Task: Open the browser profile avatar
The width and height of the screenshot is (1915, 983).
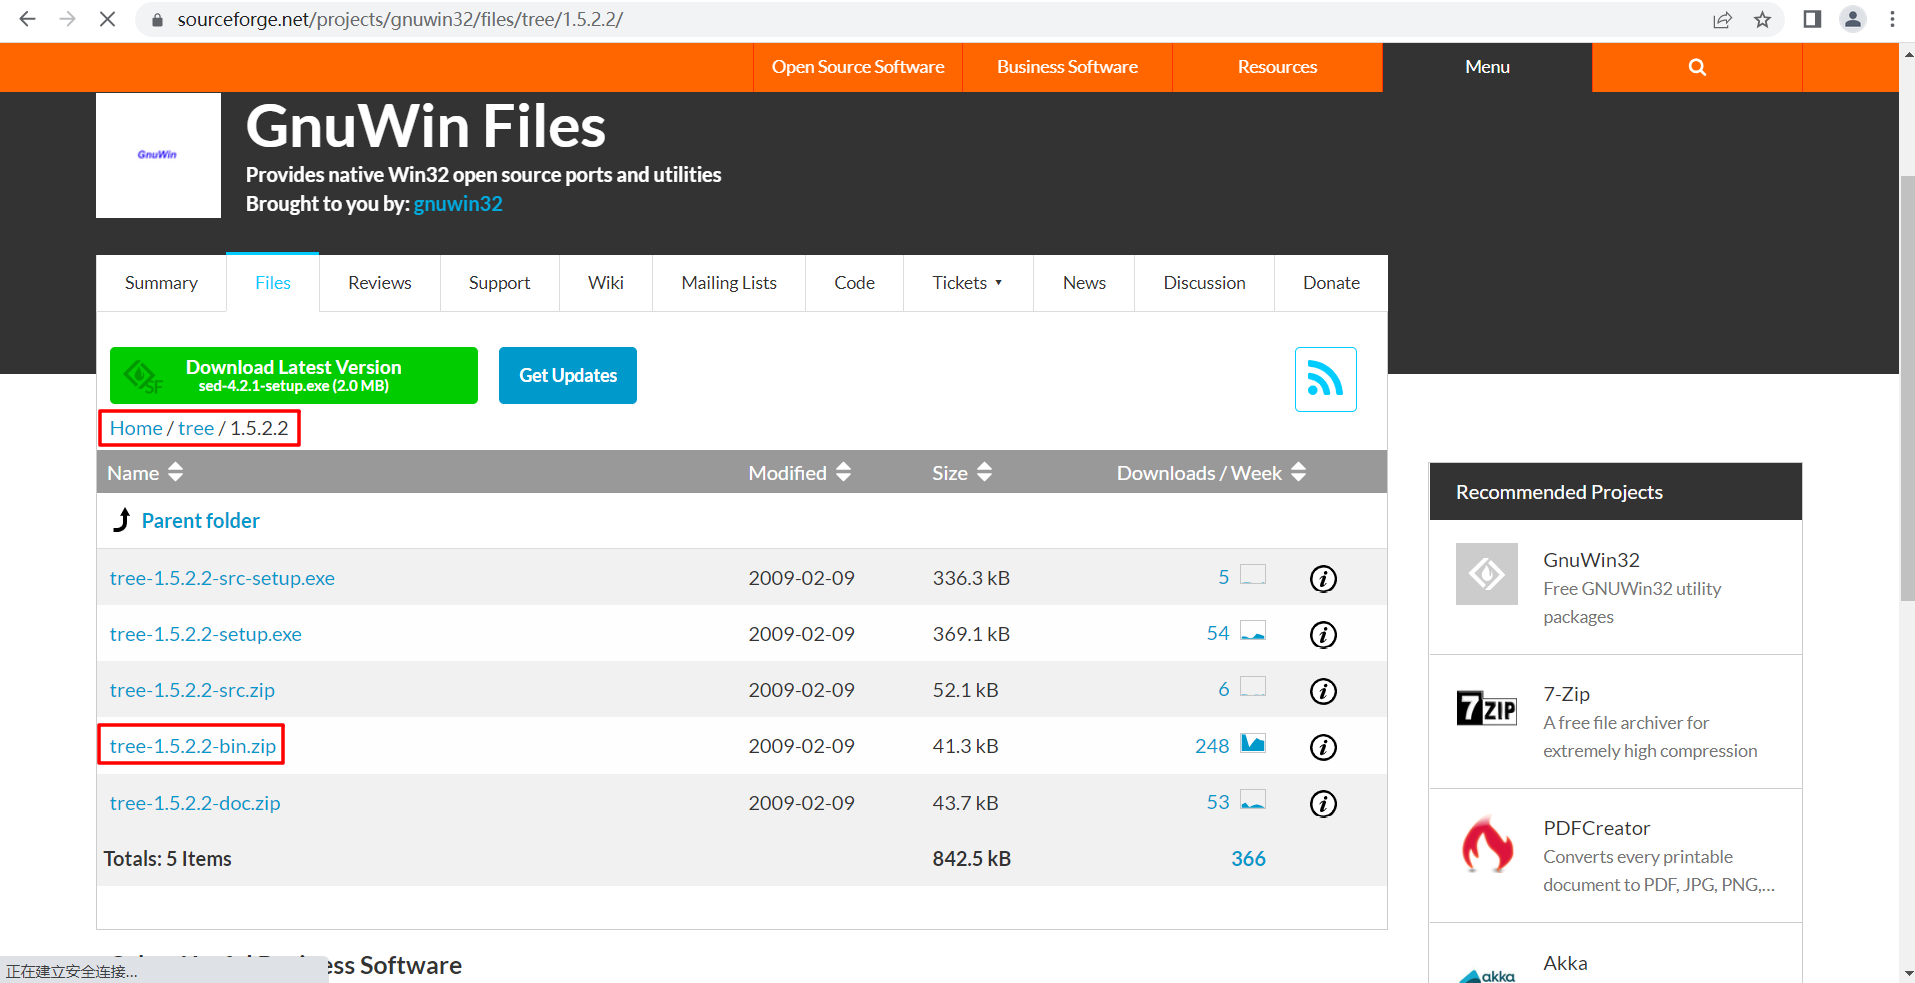Action: [x=1853, y=19]
